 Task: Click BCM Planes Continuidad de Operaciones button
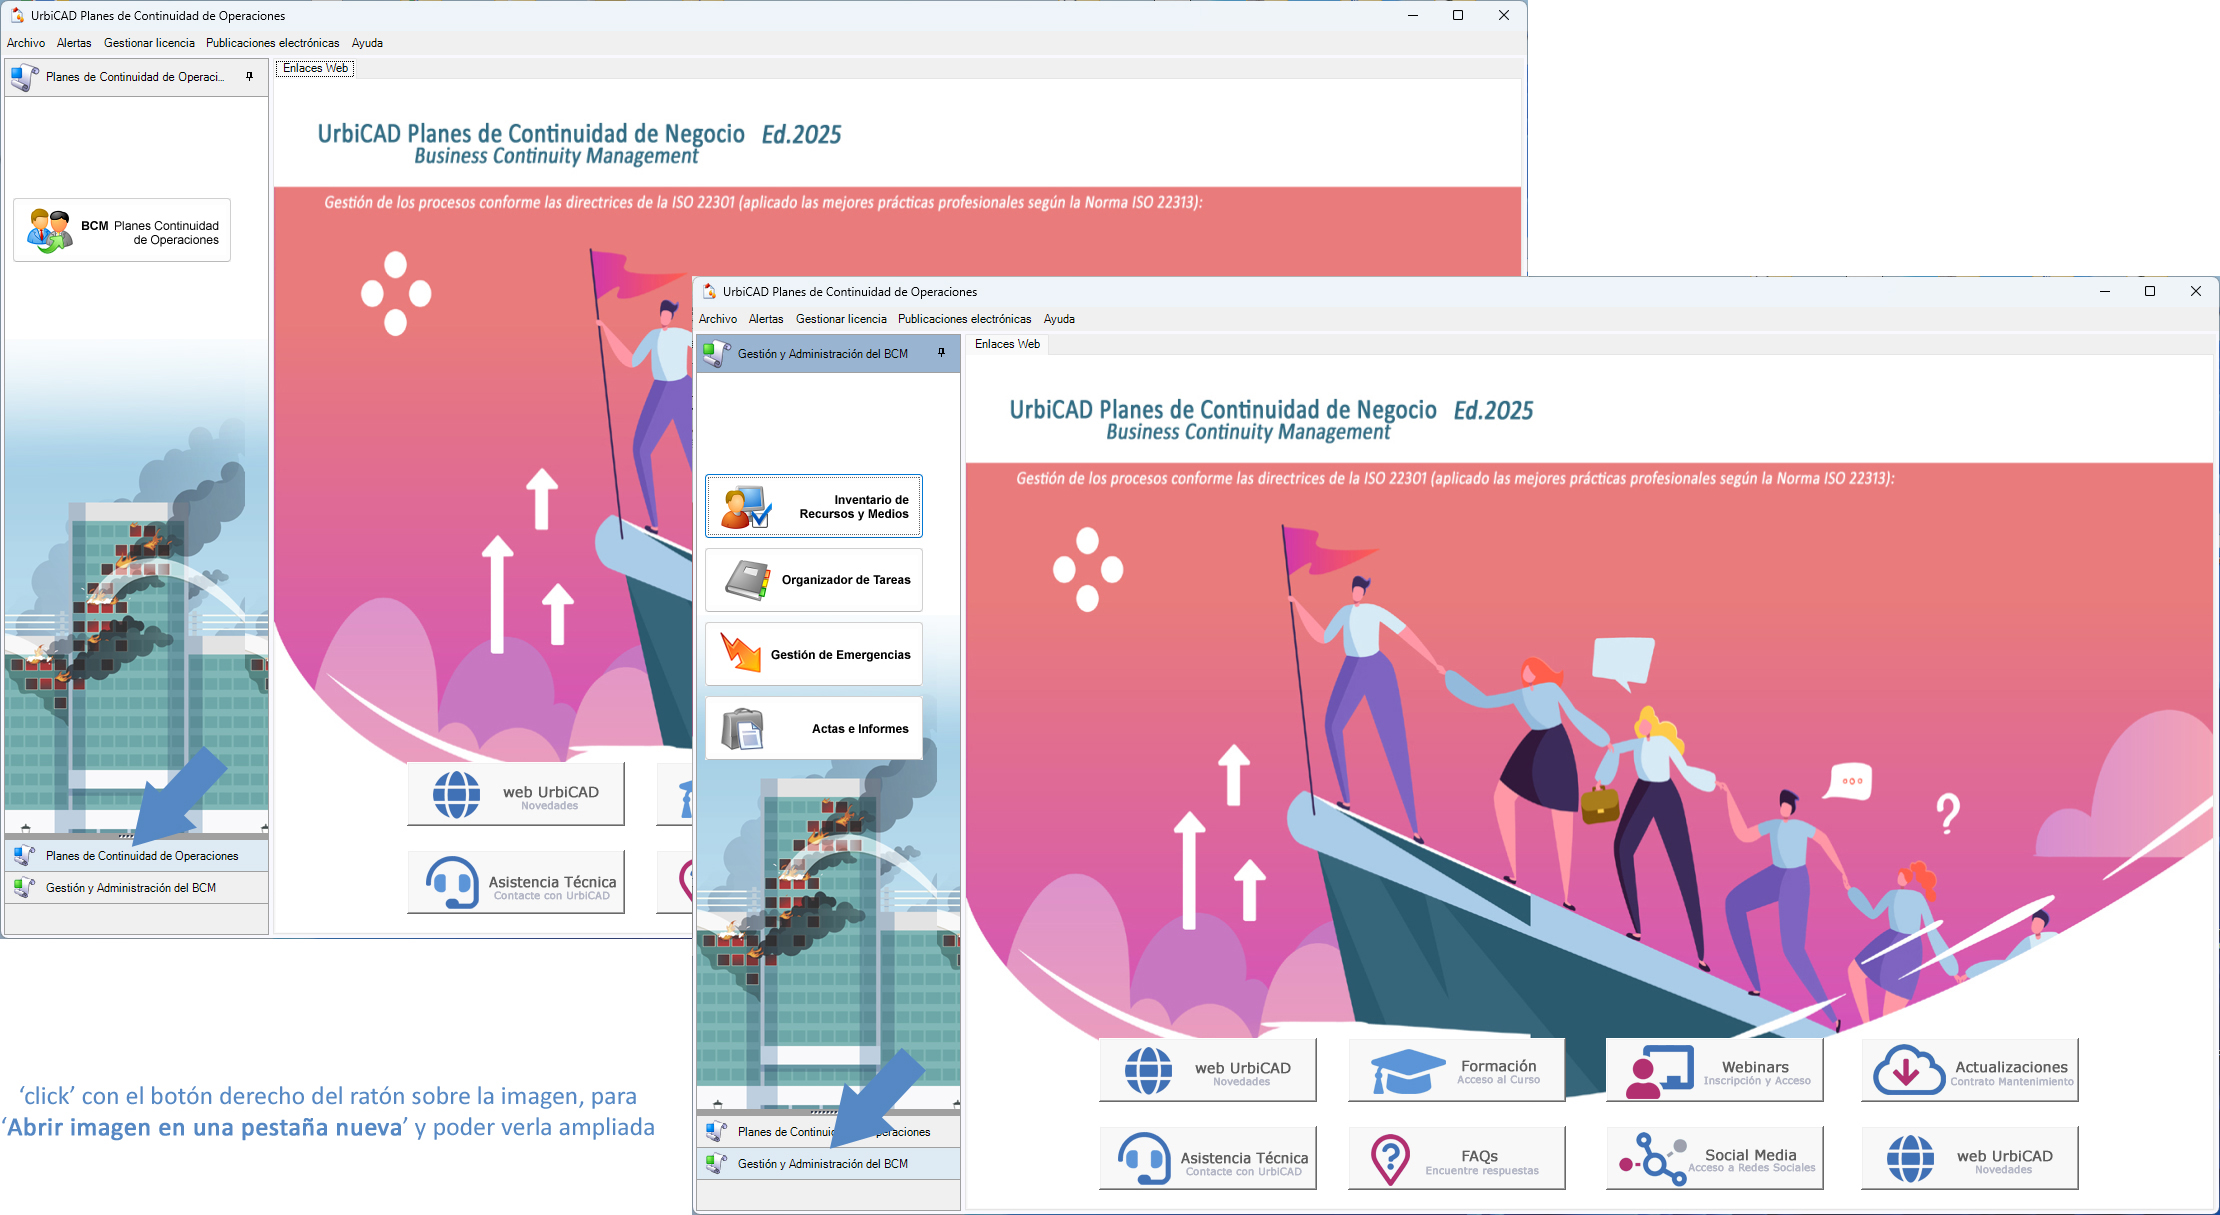click(122, 230)
